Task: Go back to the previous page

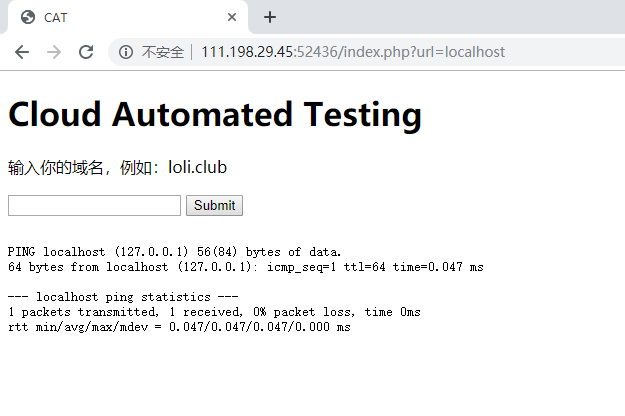Action: click(x=22, y=52)
